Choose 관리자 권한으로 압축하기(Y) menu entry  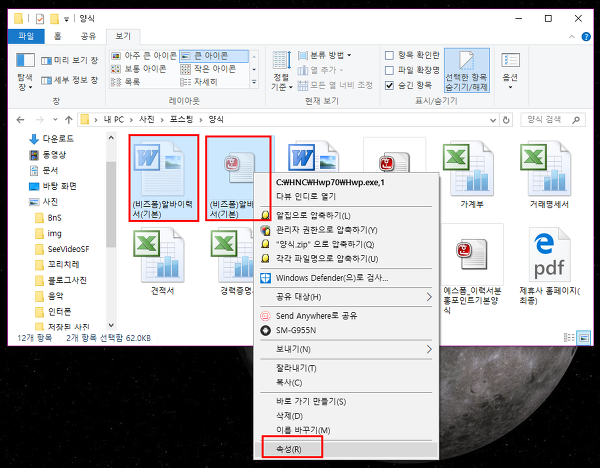pos(346,230)
